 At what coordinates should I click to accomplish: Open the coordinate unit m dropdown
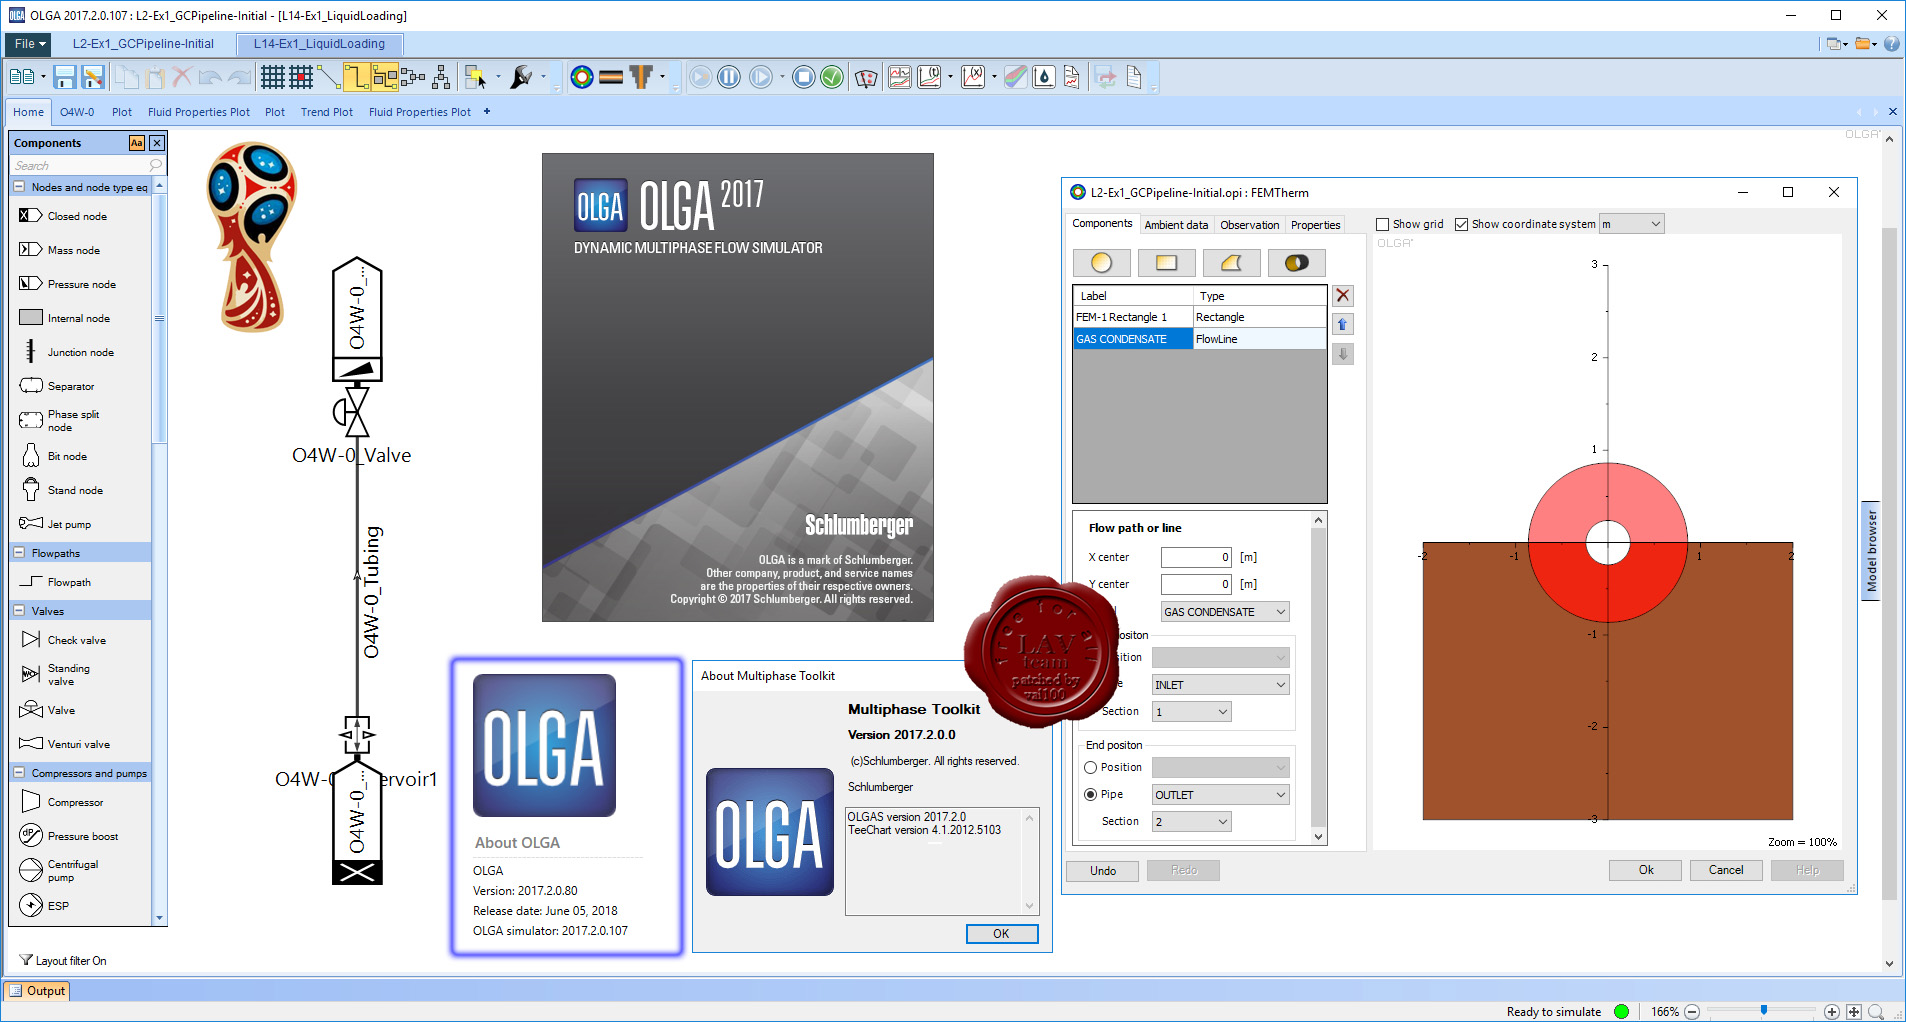(x=1631, y=224)
